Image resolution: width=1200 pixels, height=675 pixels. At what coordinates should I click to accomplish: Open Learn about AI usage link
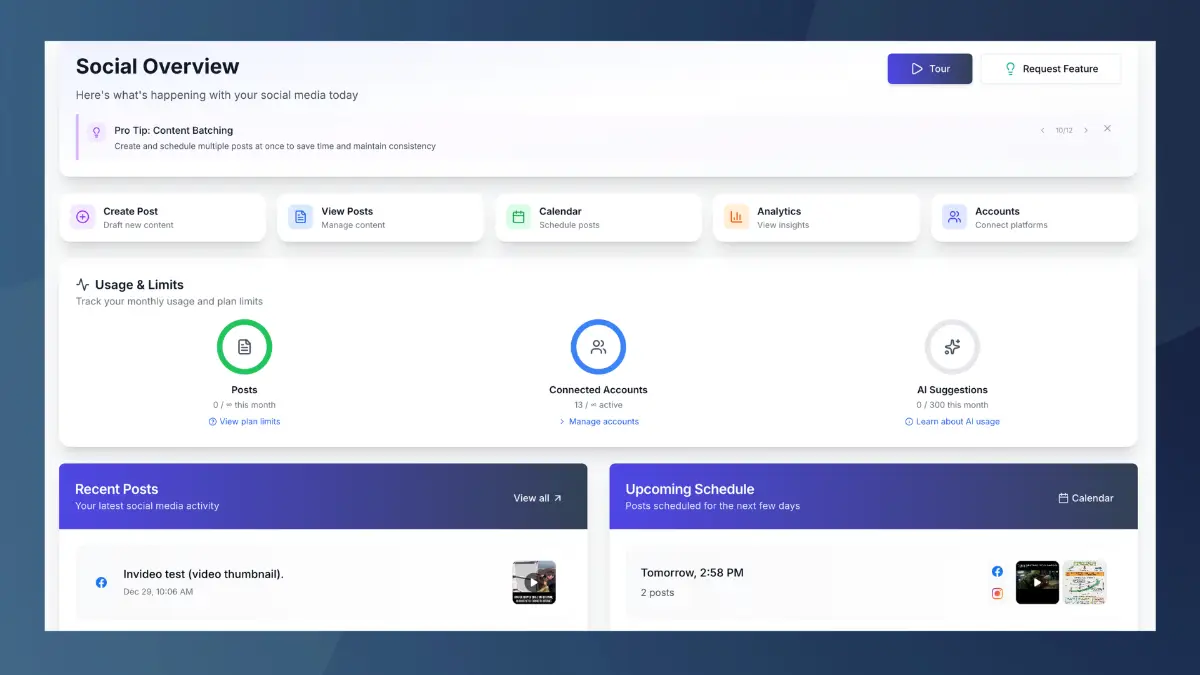952,422
